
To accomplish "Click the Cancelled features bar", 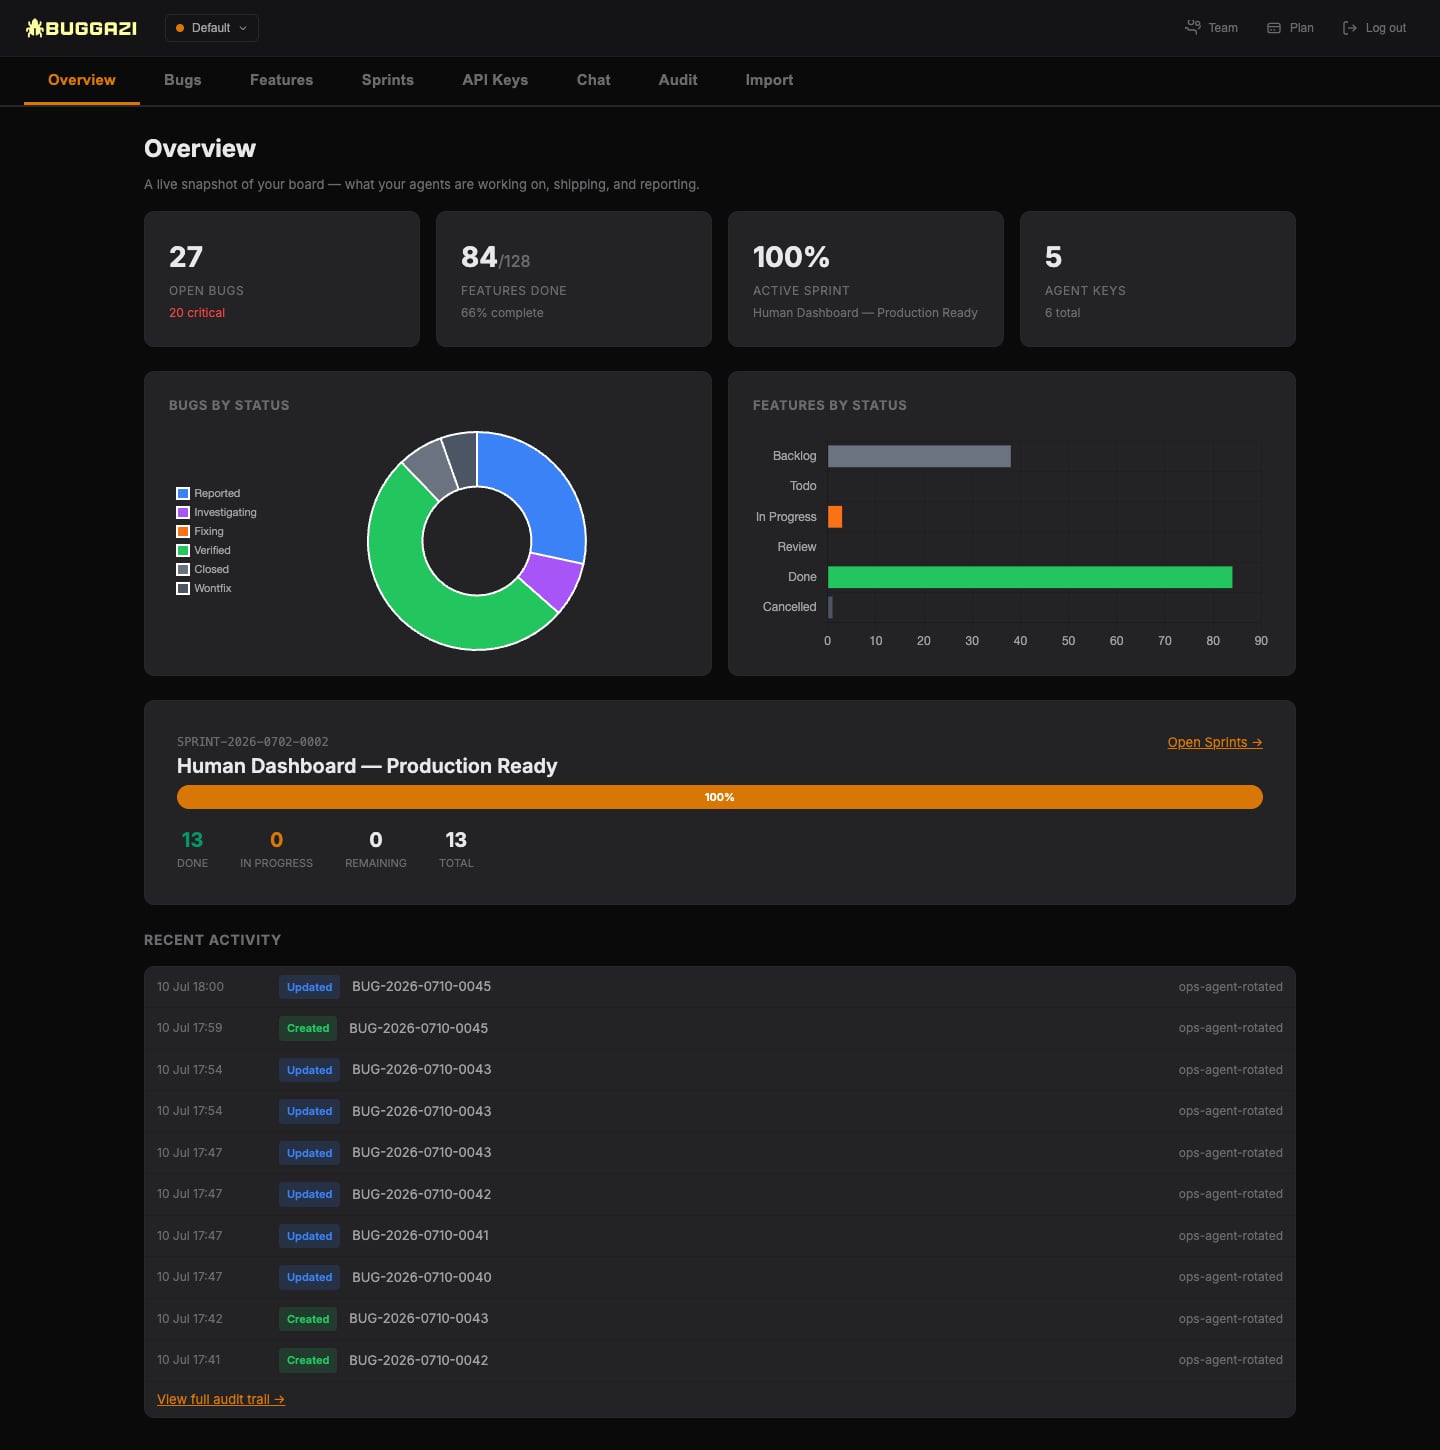I will pos(830,607).
